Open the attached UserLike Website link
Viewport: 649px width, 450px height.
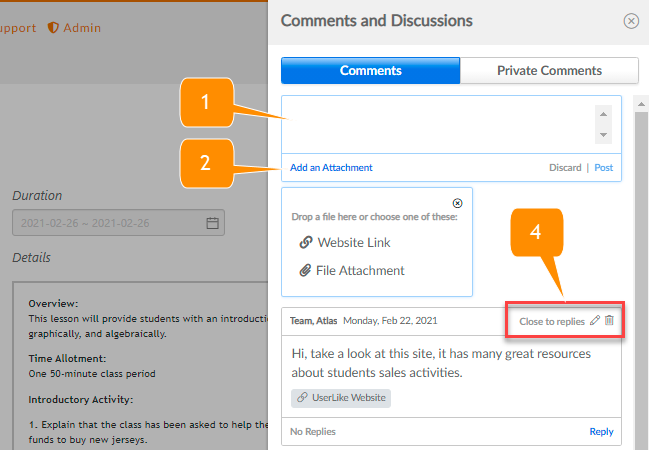[x=340, y=398]
